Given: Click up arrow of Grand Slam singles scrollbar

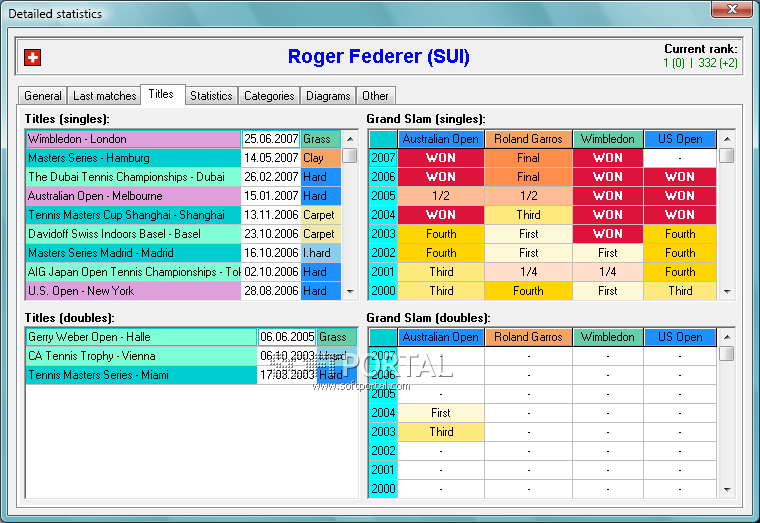Looking at the screenshot, I should point(727,139).
